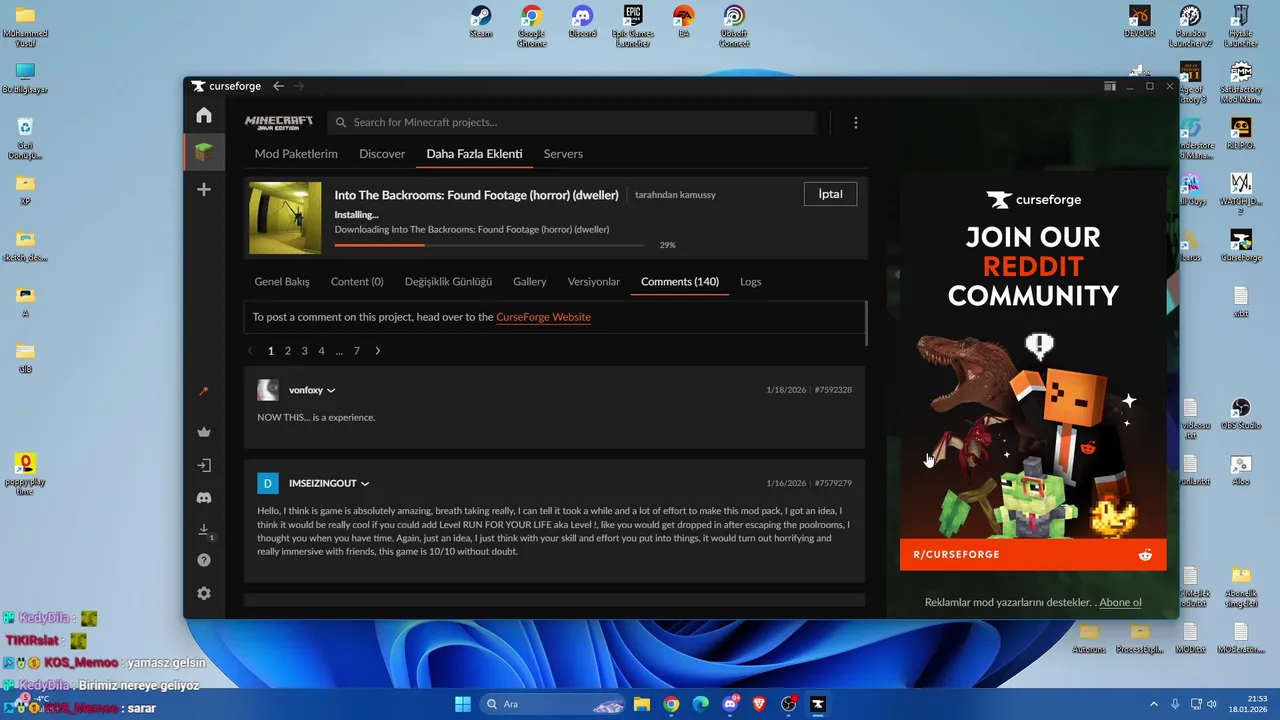Viewport: 1280px width, 720px height.
Task: Open the R/CURSEFORGE Reddit banner button
Action: click(x=1033, y=554)
